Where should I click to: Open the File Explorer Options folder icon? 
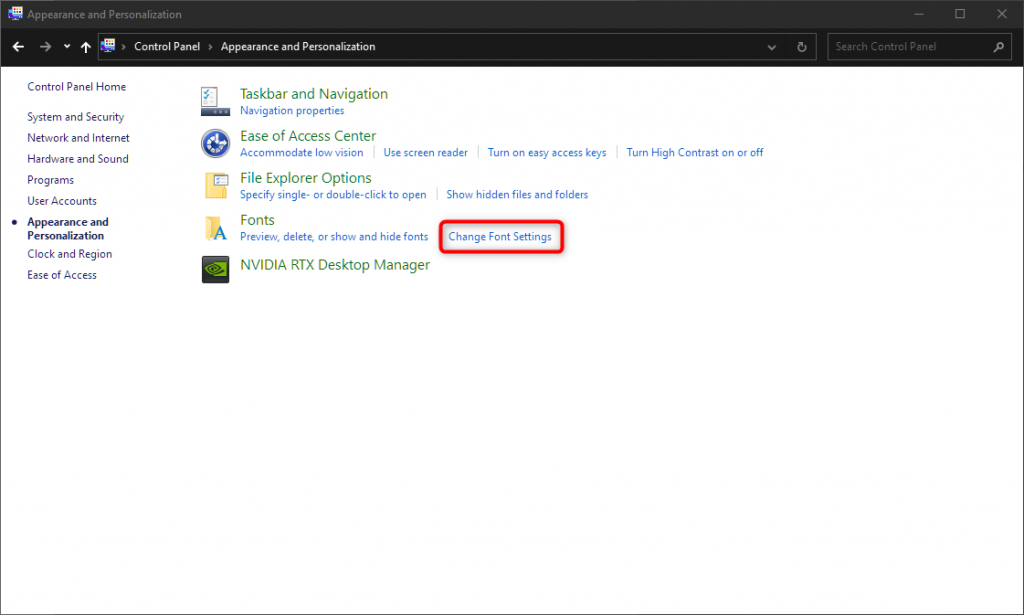[216, 185]
